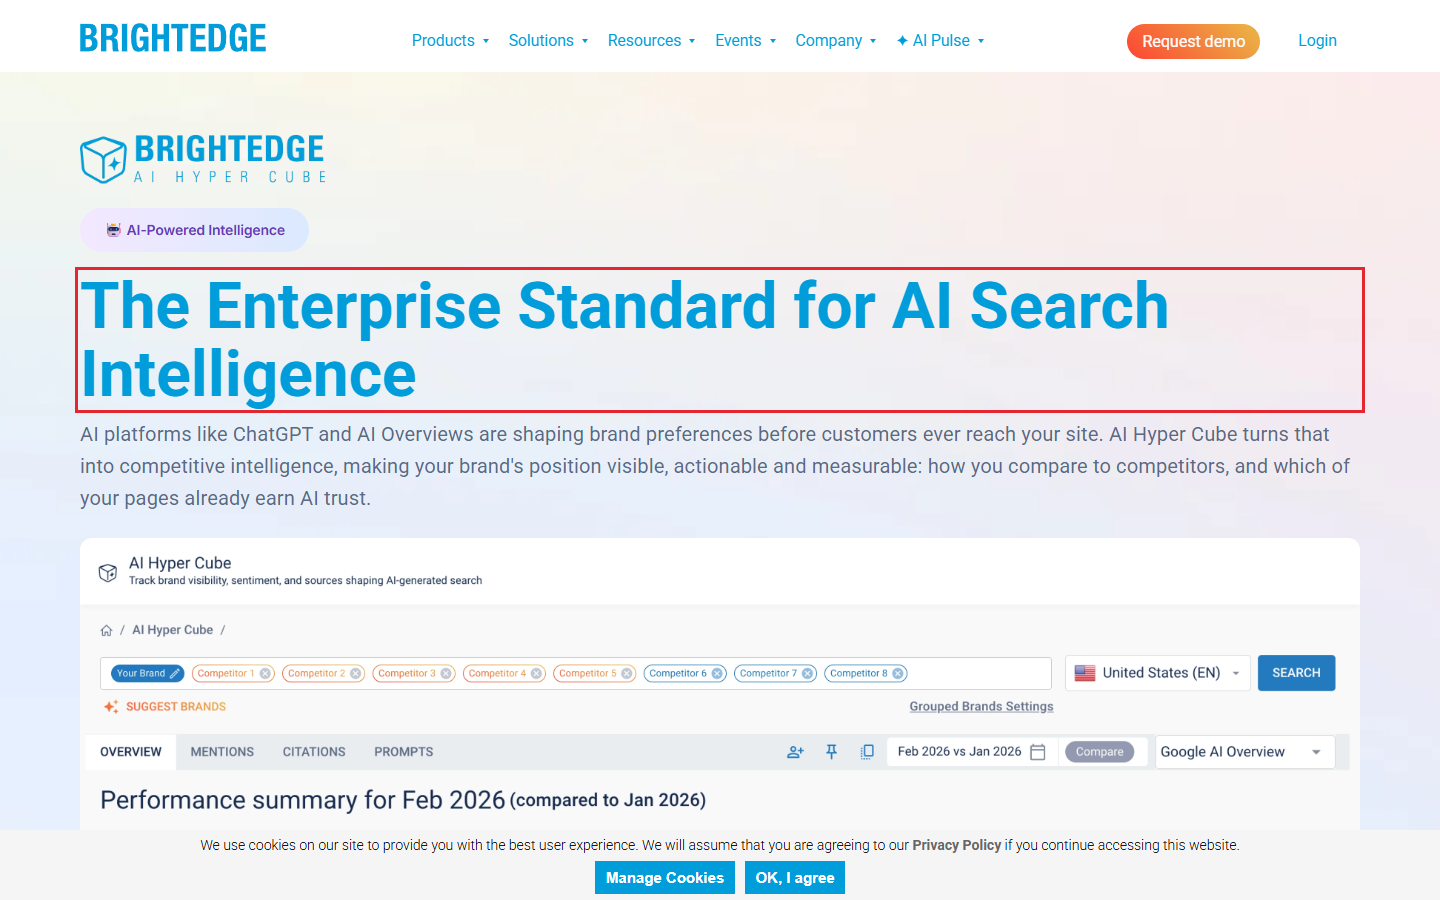The width and height of the screenshot is (1440, 900).
Task: Click the blue SEARCH button
Action: click(x=1296, y=673)
